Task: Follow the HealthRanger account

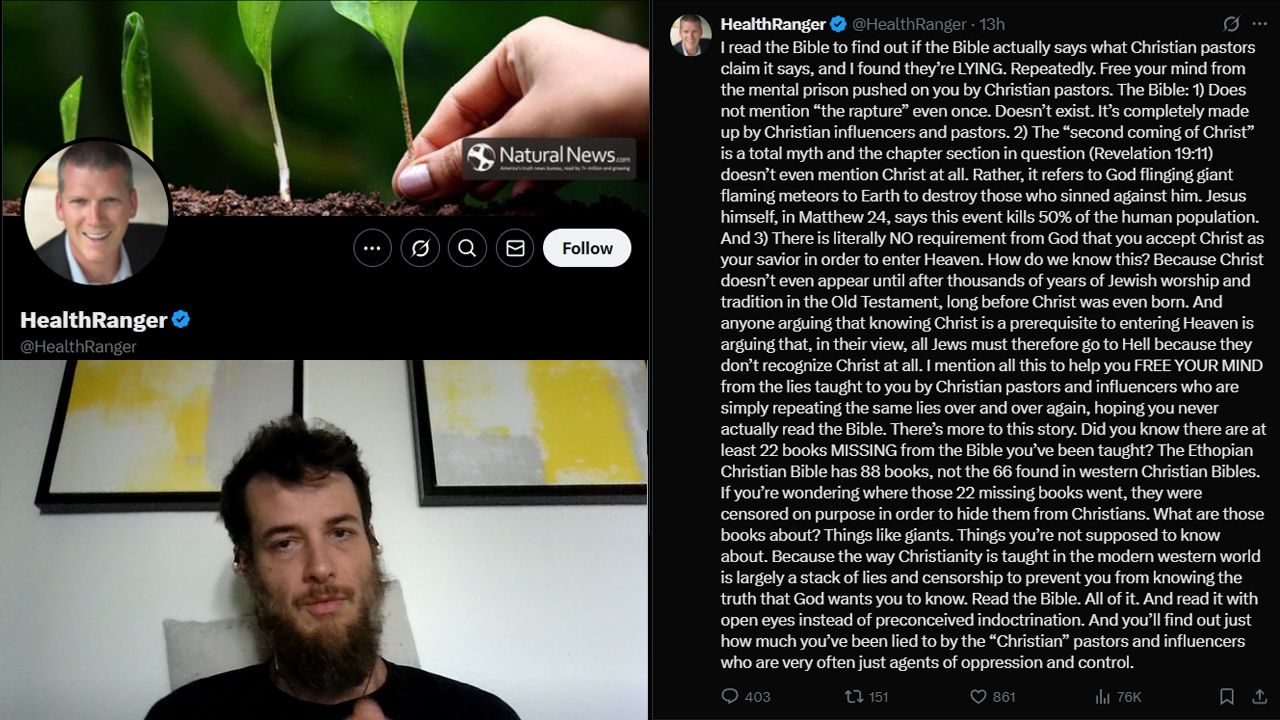Action: (587, 248)
